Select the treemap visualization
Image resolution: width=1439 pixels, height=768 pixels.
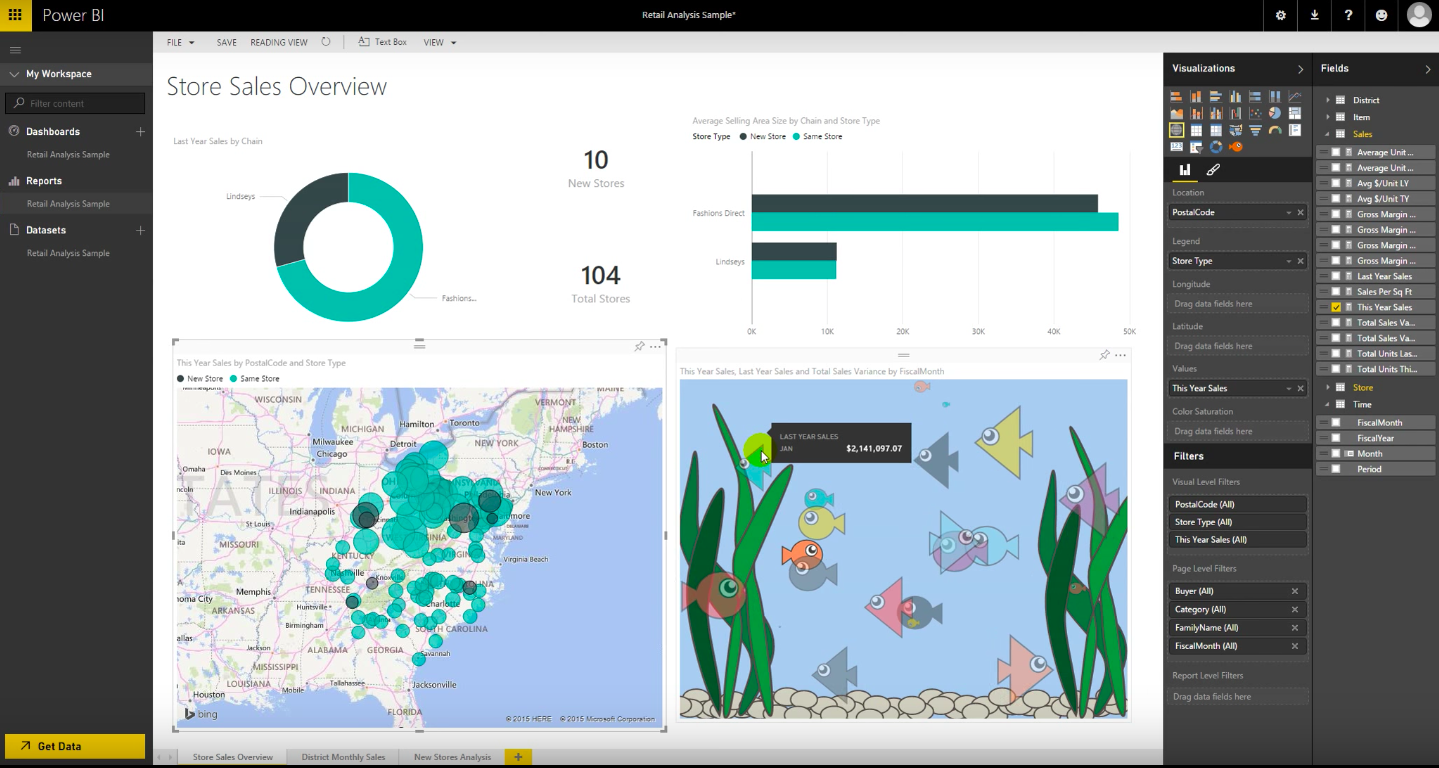pyautogui.click(x=1295, y=113)
